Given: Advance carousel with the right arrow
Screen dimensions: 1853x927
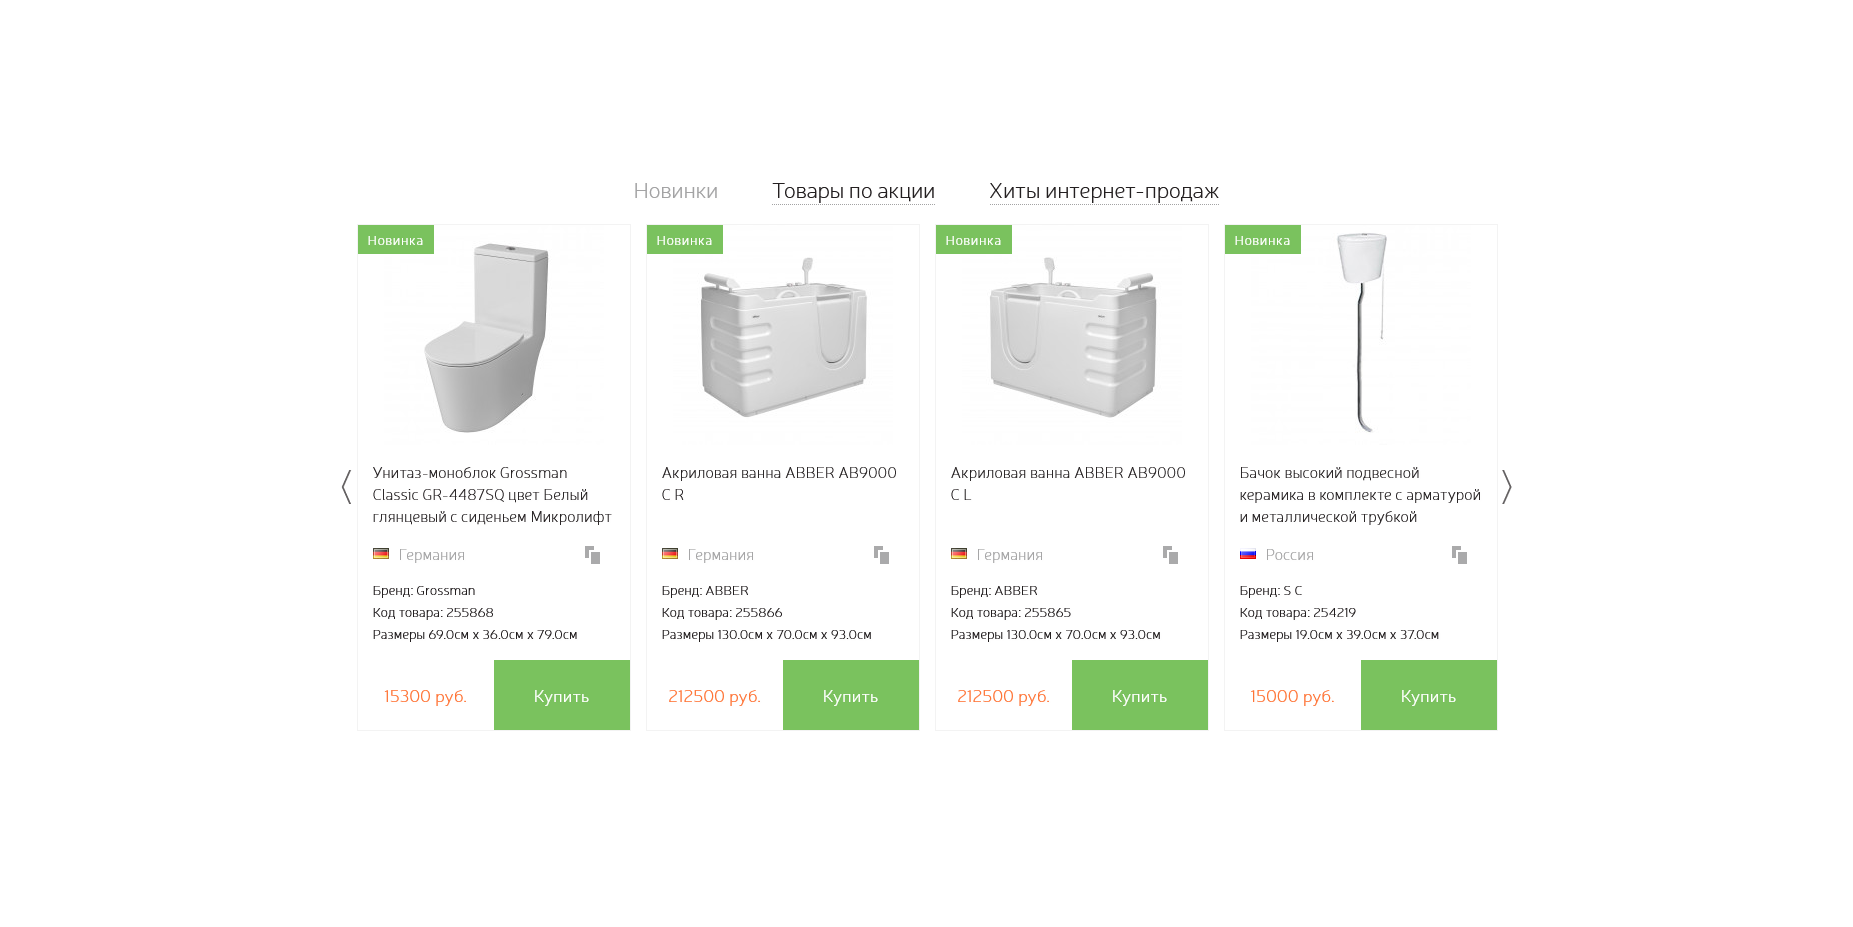Looking at the screenshot, I should coord(1507,487).
